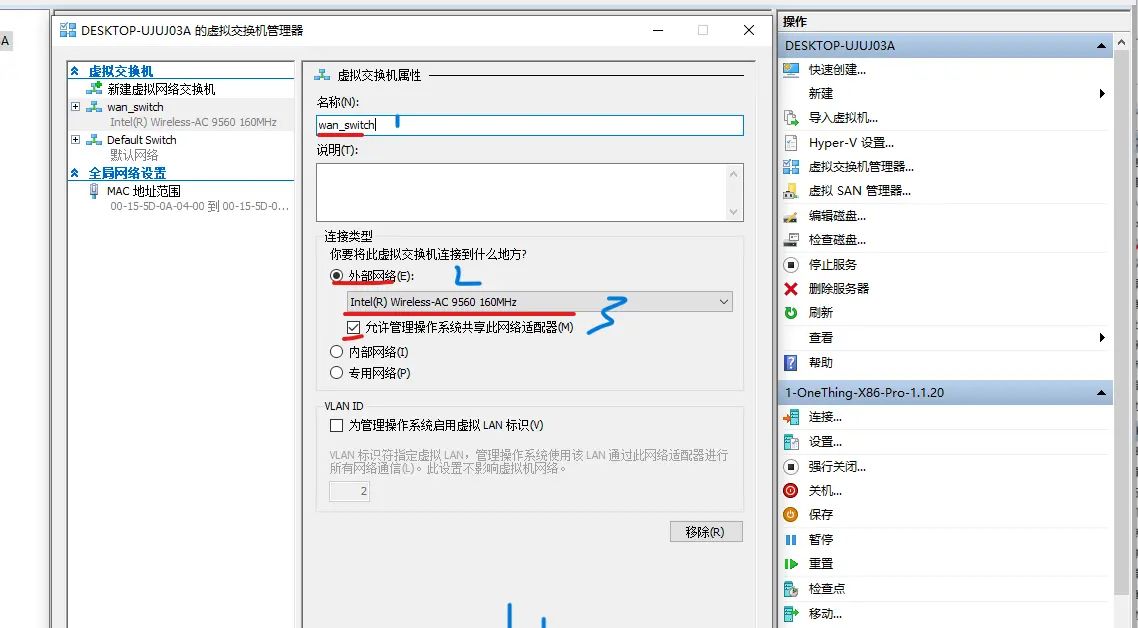Click the Hyper-V 设置 page icon
This screenshot has height=628, width=1138.
(x=791, y=142)
